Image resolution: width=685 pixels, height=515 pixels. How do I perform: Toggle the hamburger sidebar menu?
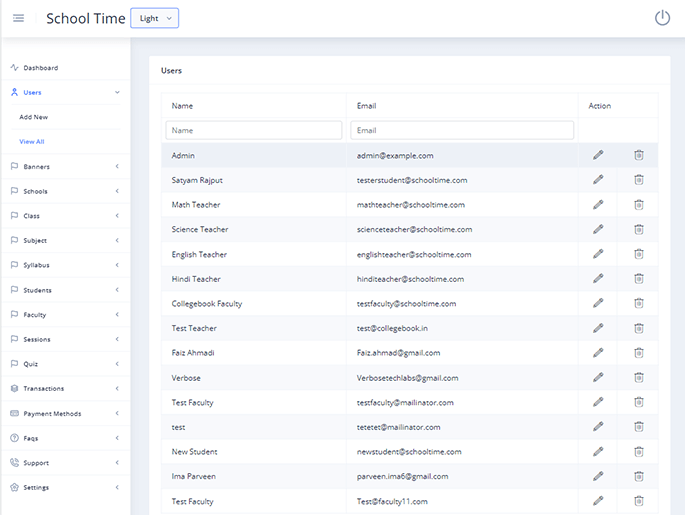coord(18,18)
